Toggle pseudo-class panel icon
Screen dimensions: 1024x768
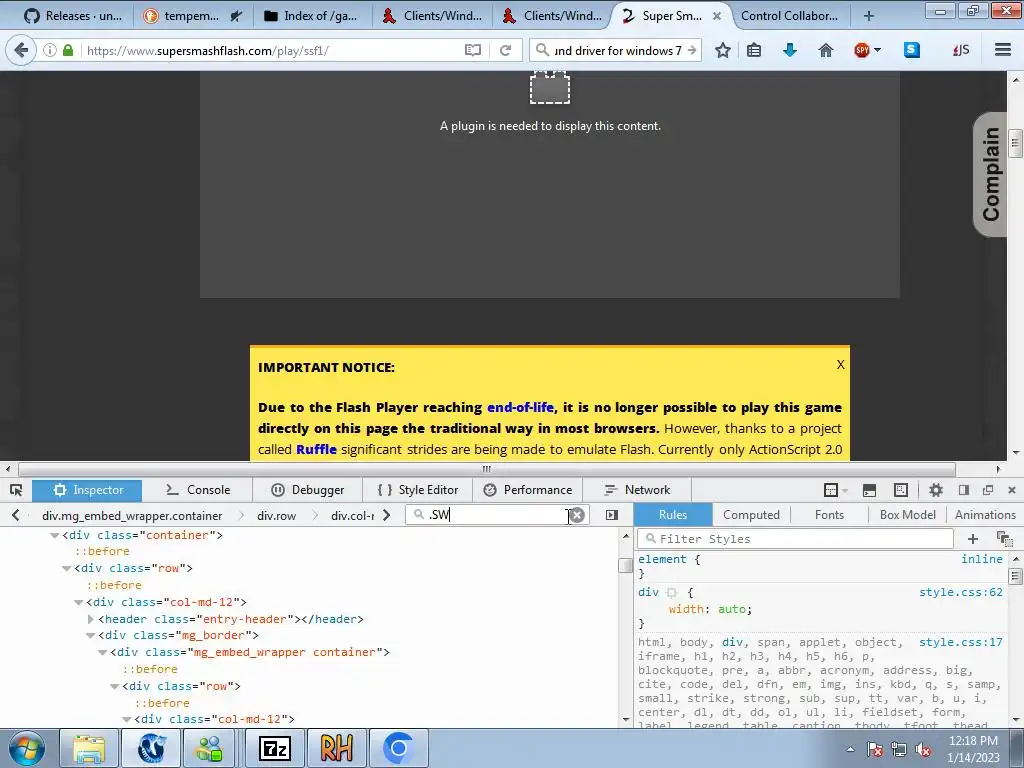1004,539
